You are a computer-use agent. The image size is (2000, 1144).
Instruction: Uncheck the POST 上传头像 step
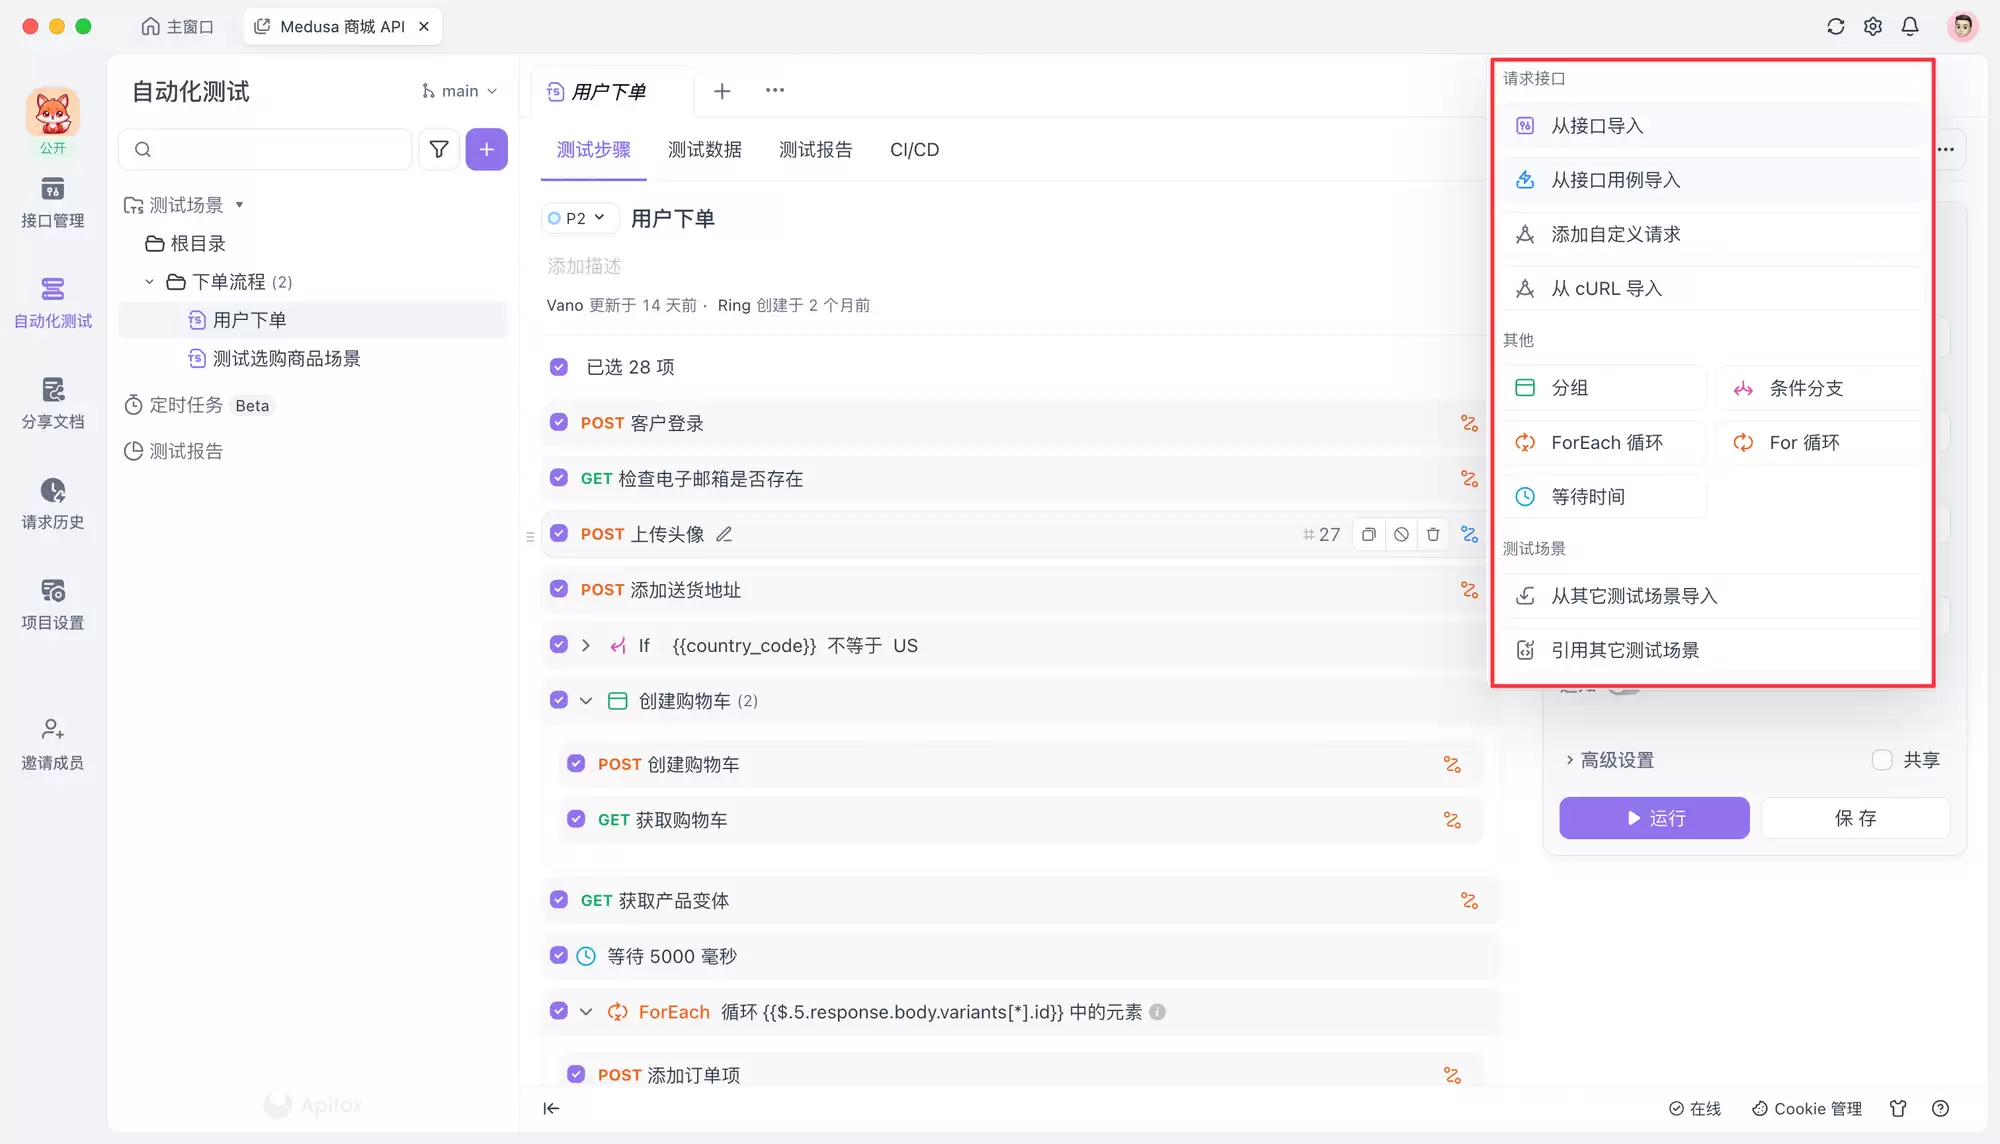559,534
